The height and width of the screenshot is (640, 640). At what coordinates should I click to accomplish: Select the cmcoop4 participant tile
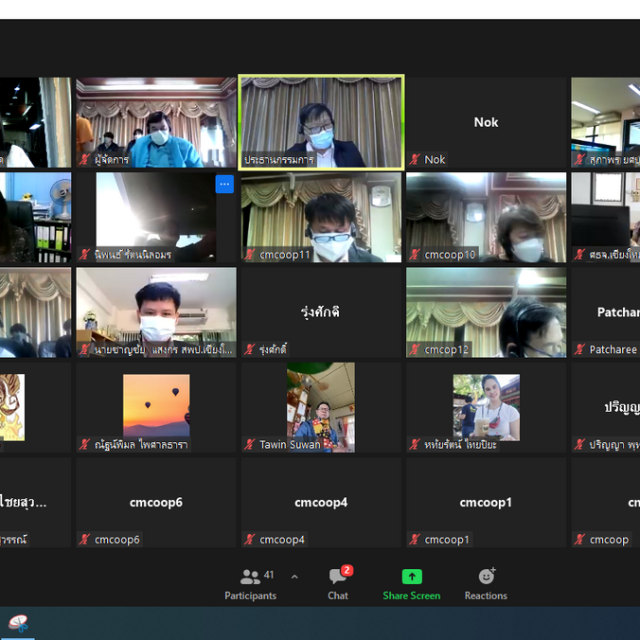321,502
